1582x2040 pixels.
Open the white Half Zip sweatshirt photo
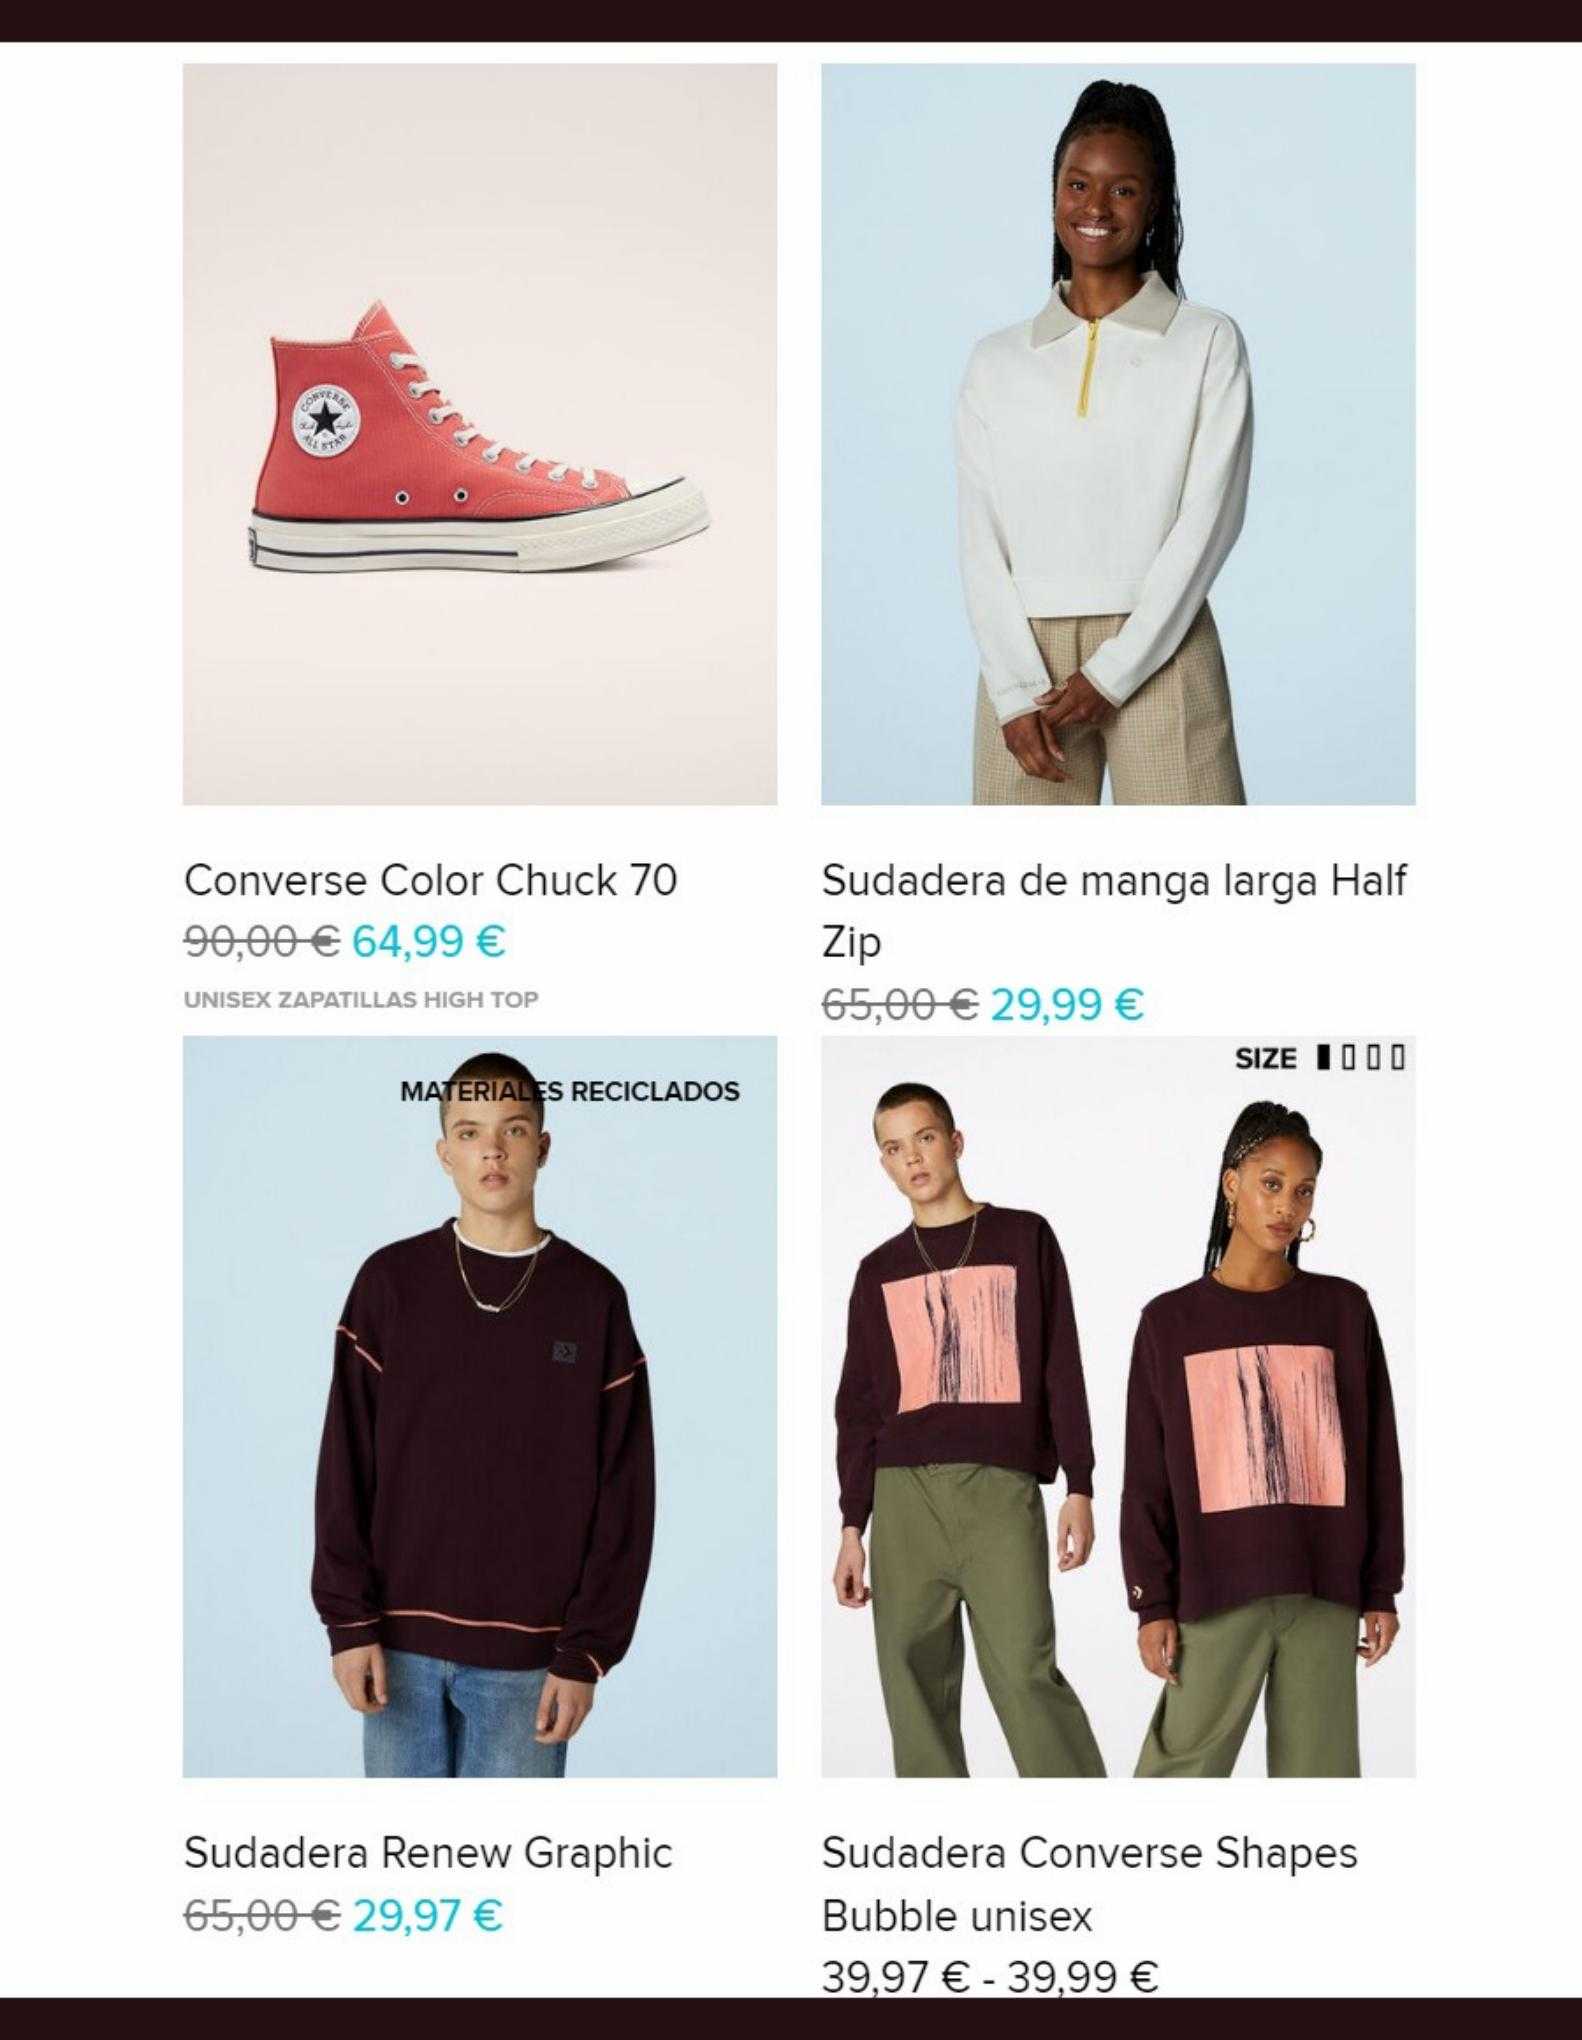[1118, 434]
